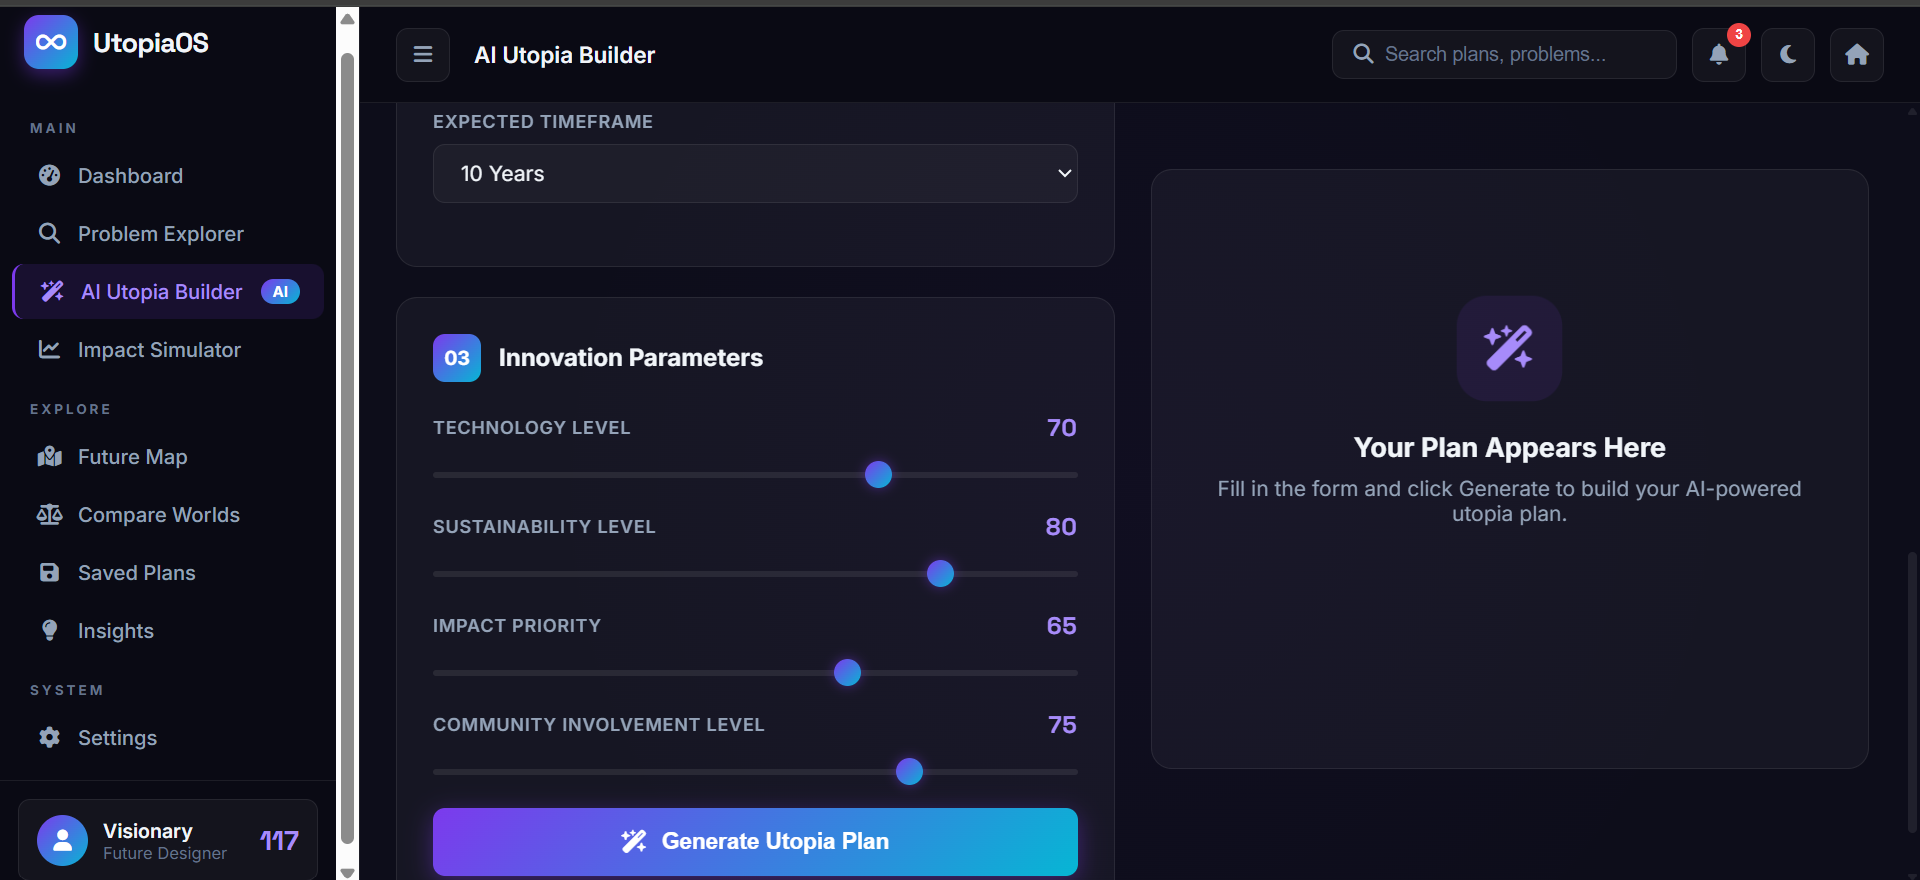
Task: Open the notifications bell icon
Action: click(1718, 55)
